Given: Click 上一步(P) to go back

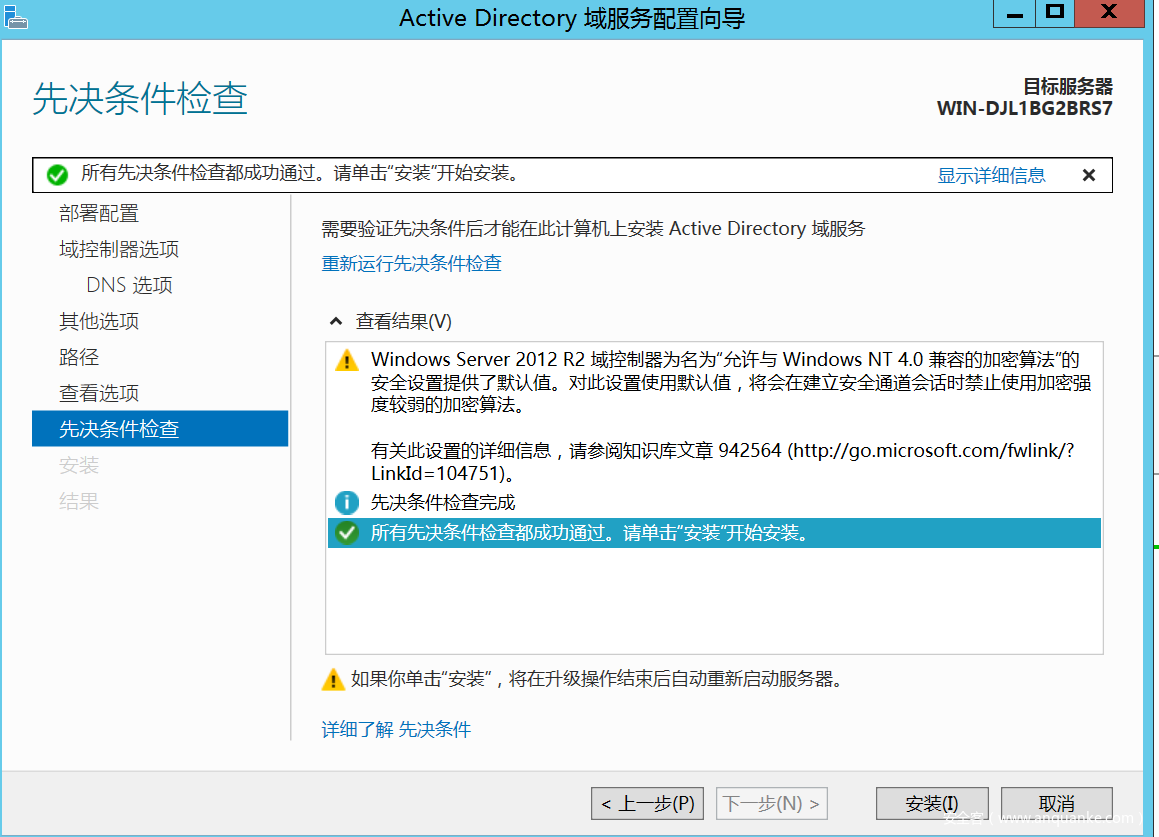Looking at the screenshot, I should coord(647,804).
